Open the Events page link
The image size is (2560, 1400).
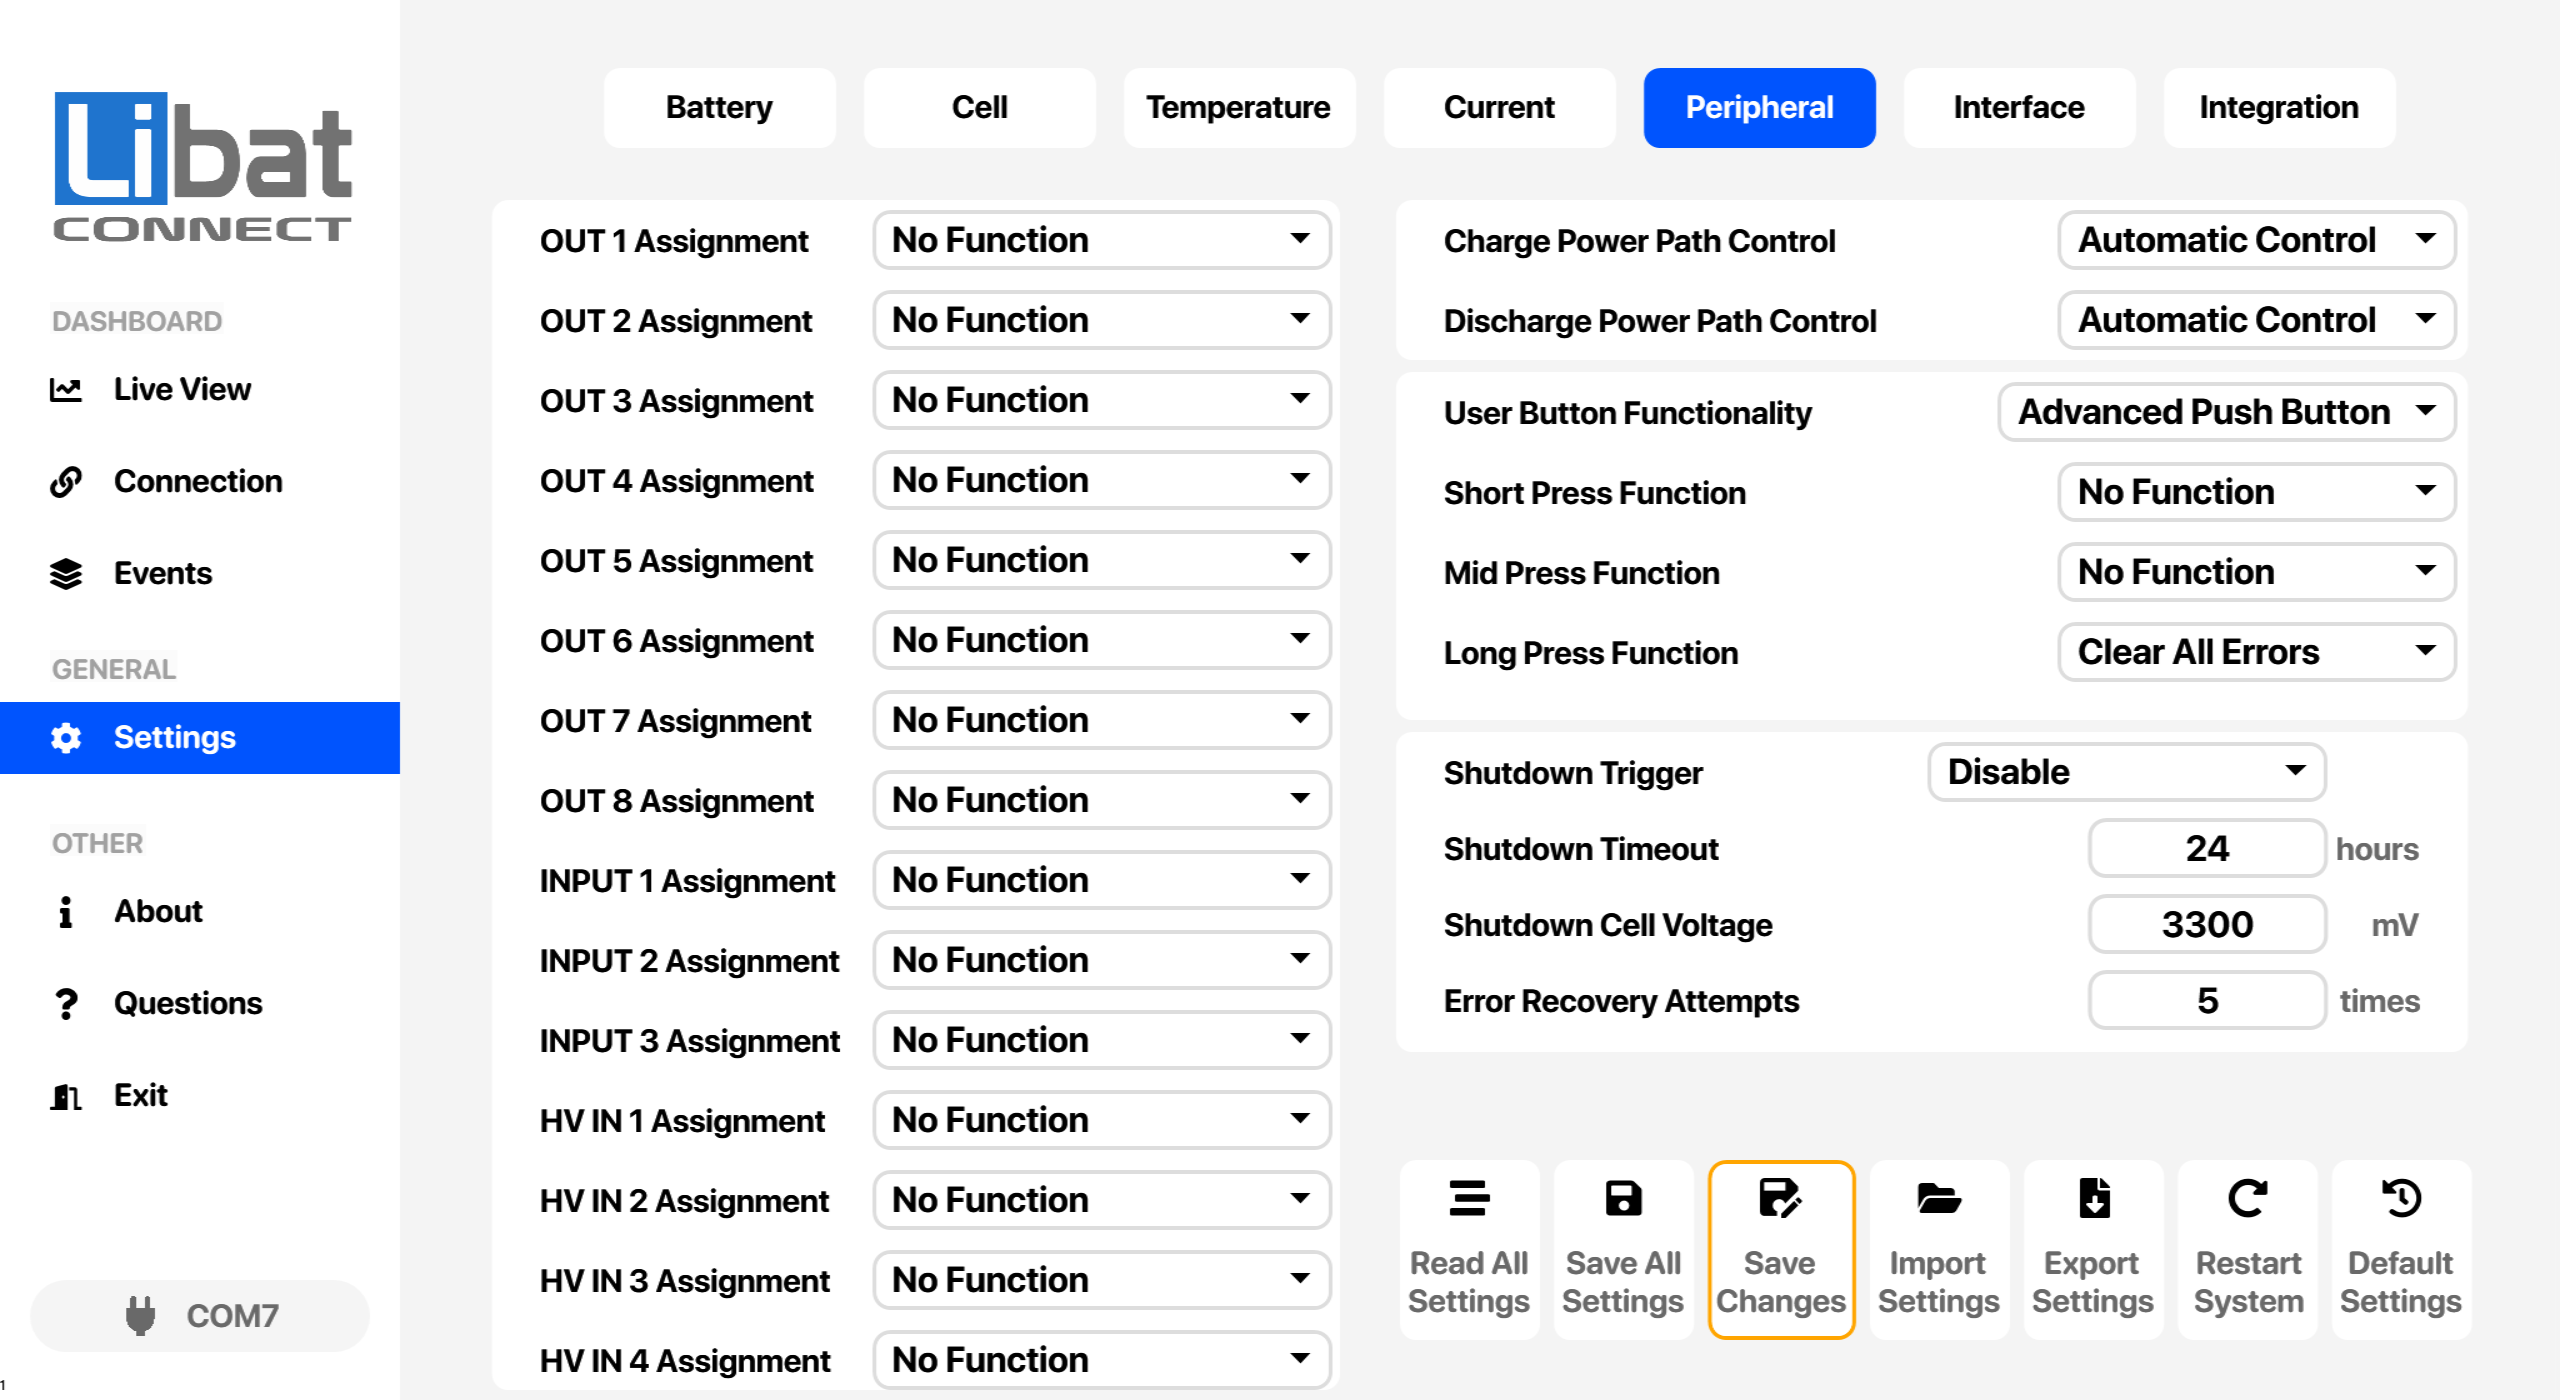click(163, 574)
